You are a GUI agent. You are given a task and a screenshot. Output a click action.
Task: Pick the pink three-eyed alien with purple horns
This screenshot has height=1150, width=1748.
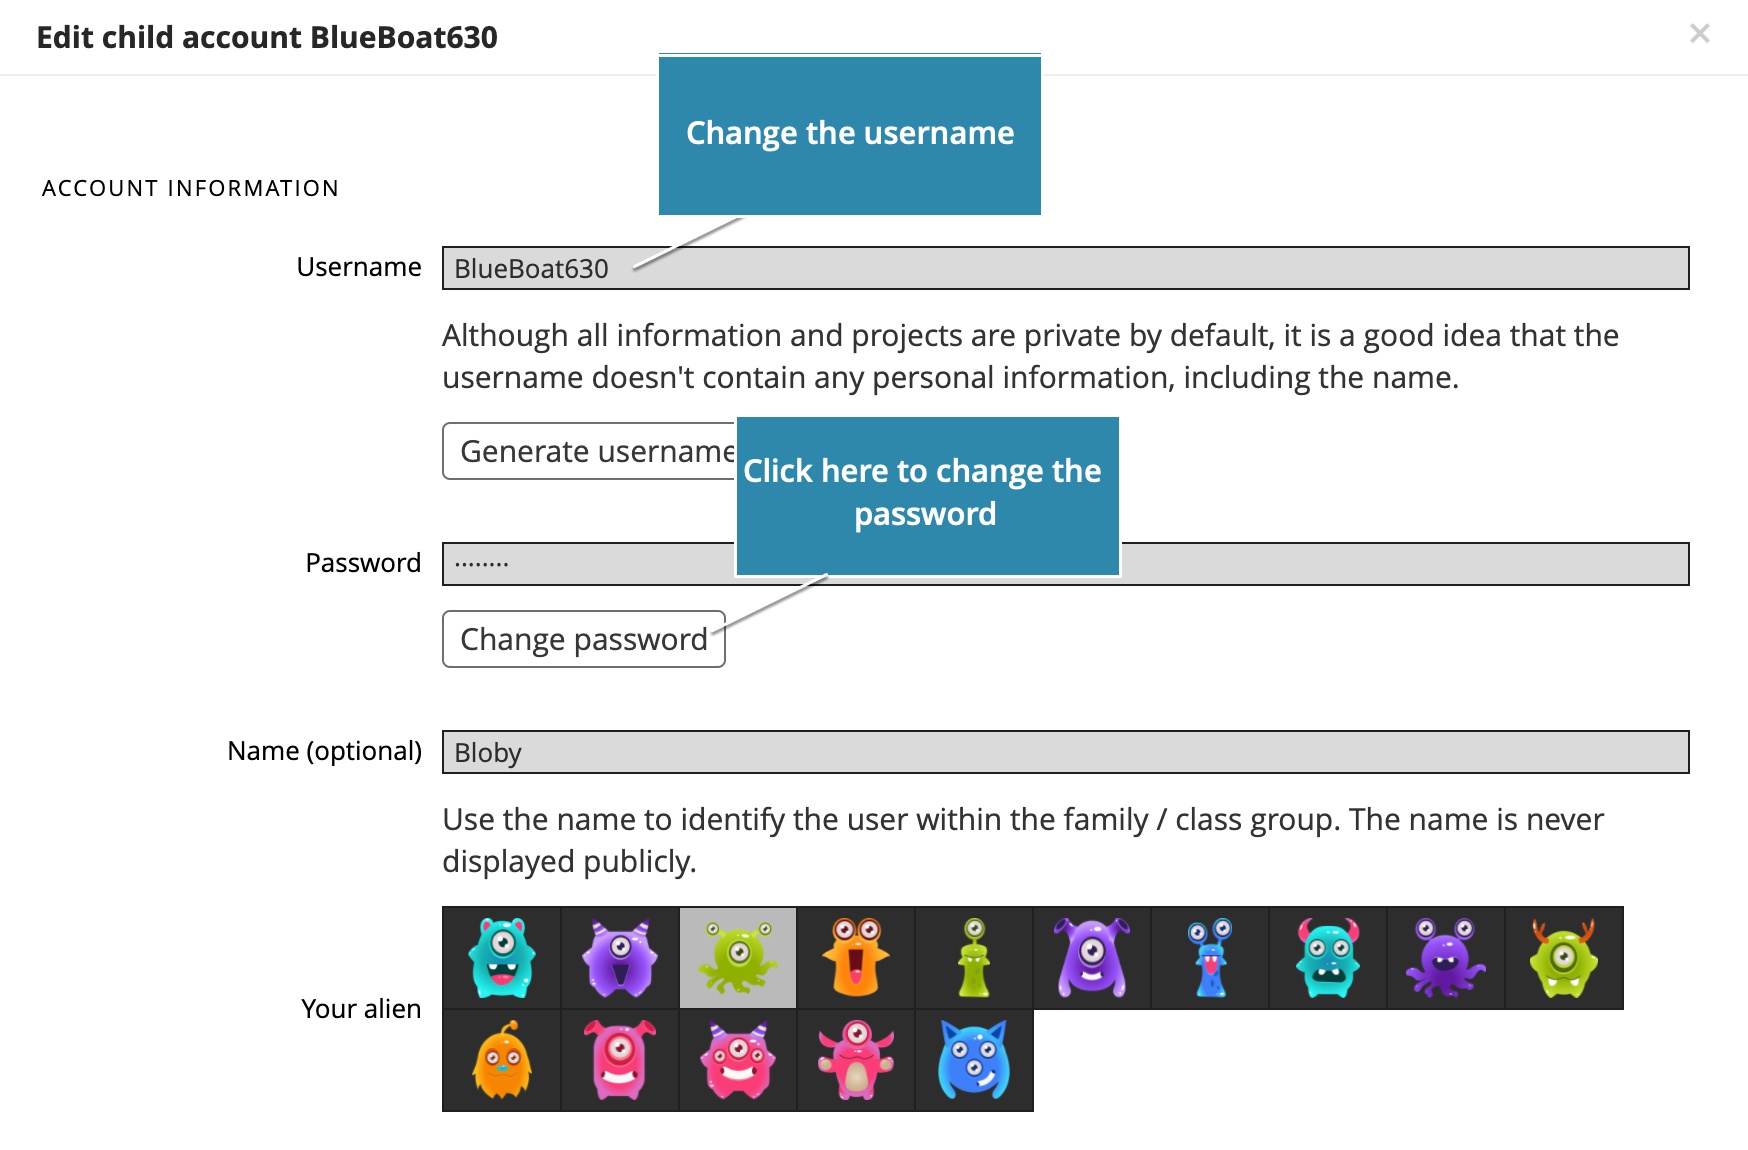[738, 1060]
